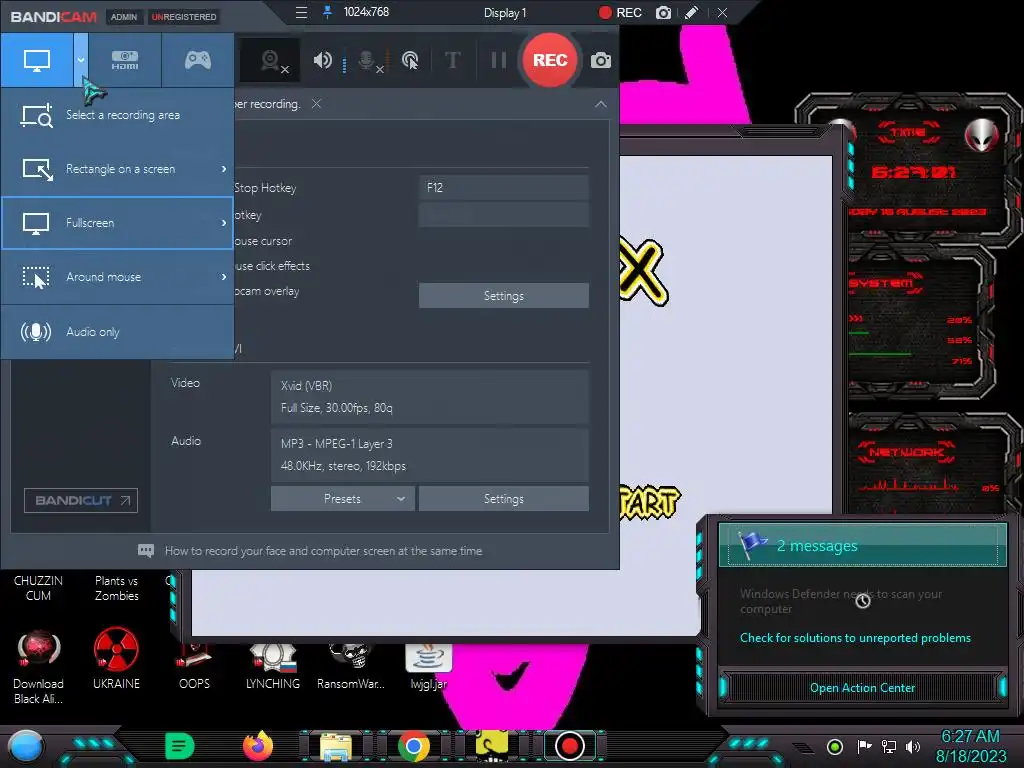Click the empty hotkey field below F12
This screenshot has height=768, width=1024.
click(504, 215)
